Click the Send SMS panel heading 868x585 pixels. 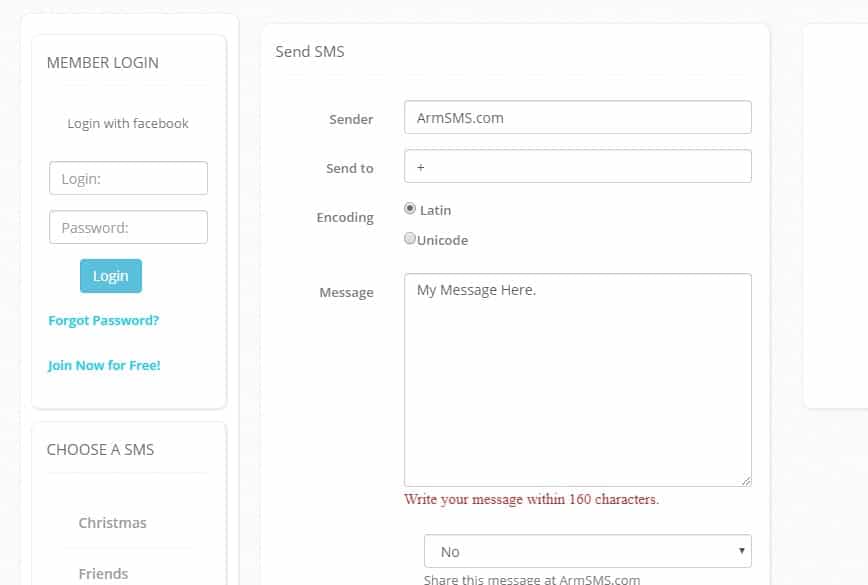(x=310, y=51)
